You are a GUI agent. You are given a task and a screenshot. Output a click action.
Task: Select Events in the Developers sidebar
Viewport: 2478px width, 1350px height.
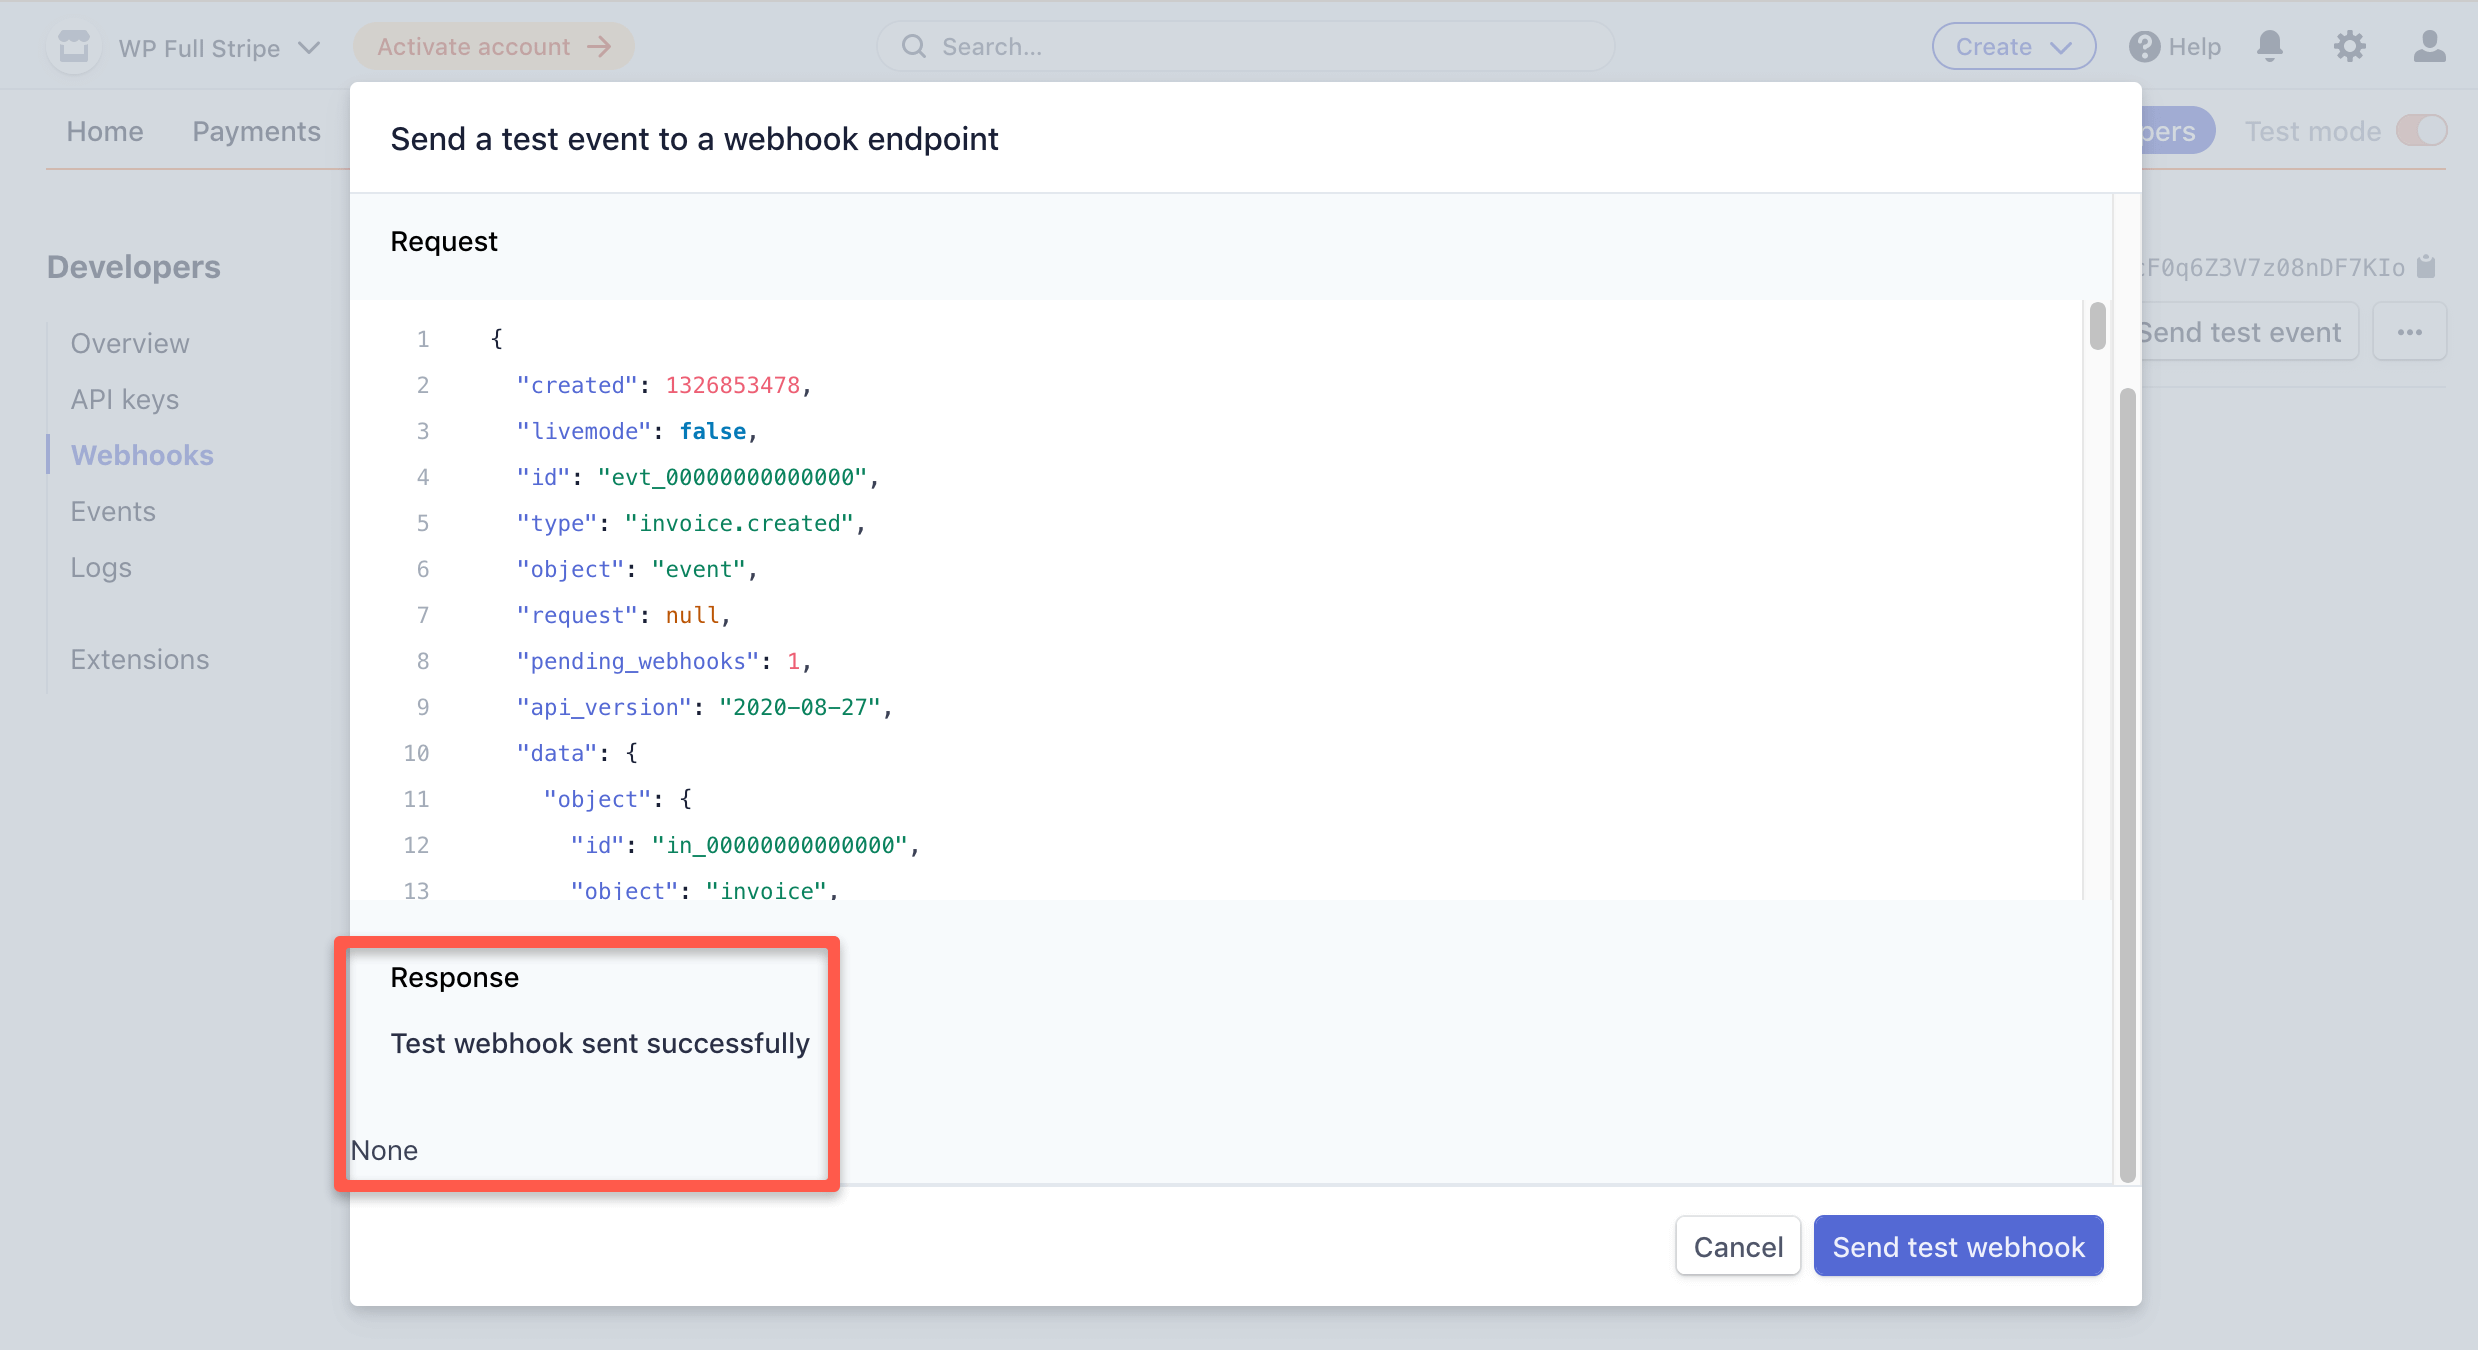(113, 510)
